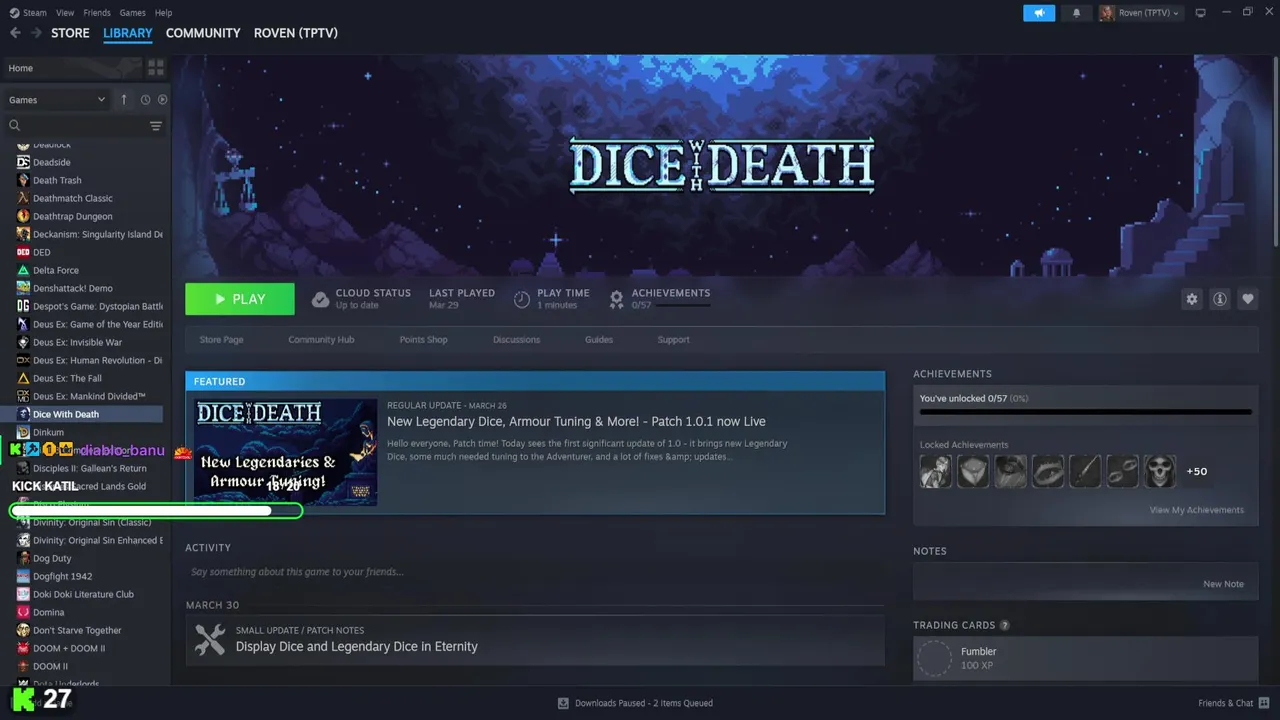This screenshot has height=720, width=1280.
Task: Open game info icon
Action: click(1220, 299)
